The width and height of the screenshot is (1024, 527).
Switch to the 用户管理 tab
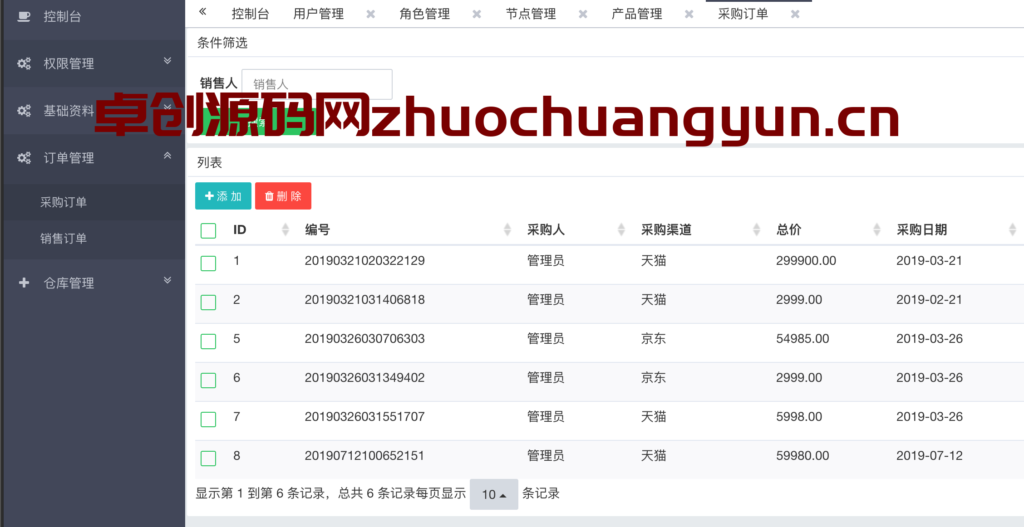tap(319, 14)
